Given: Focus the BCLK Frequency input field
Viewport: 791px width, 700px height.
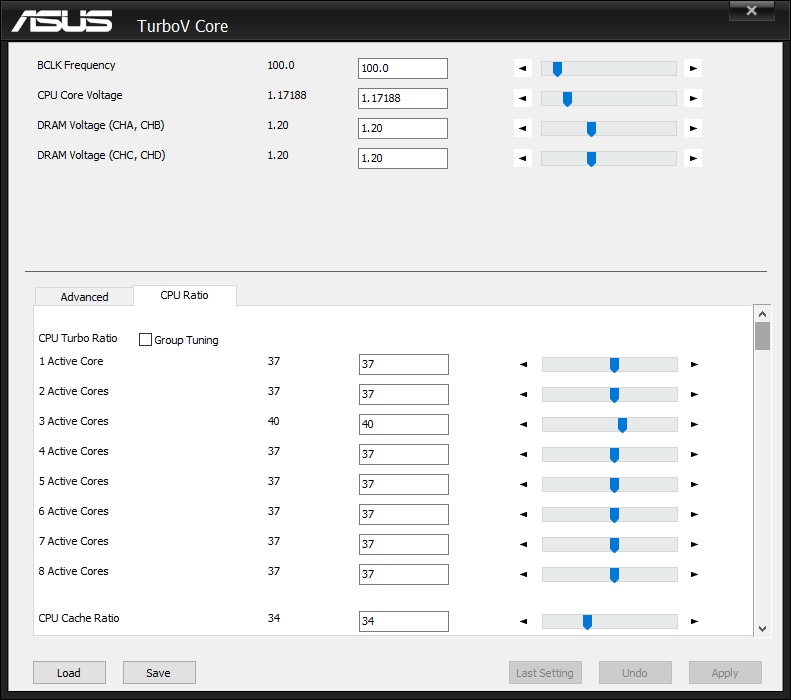Looking at the screenshot, I should point(403,68).
